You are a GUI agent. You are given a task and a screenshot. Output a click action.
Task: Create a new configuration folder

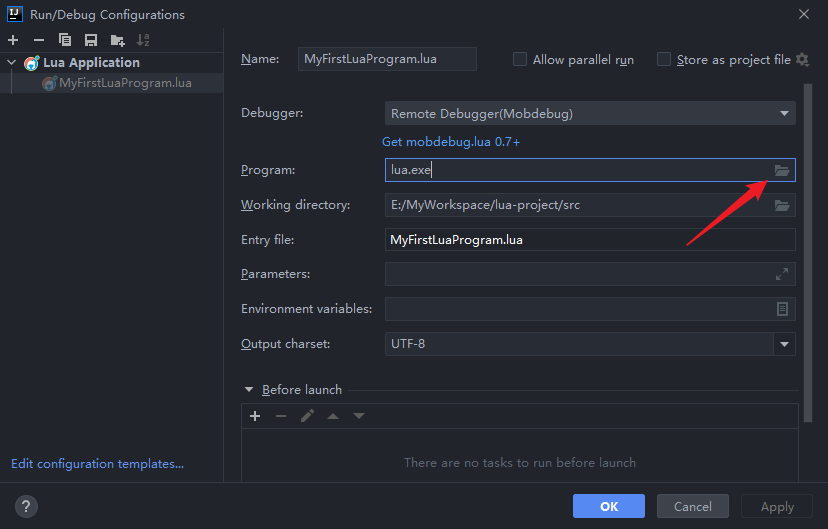(117, 40)
